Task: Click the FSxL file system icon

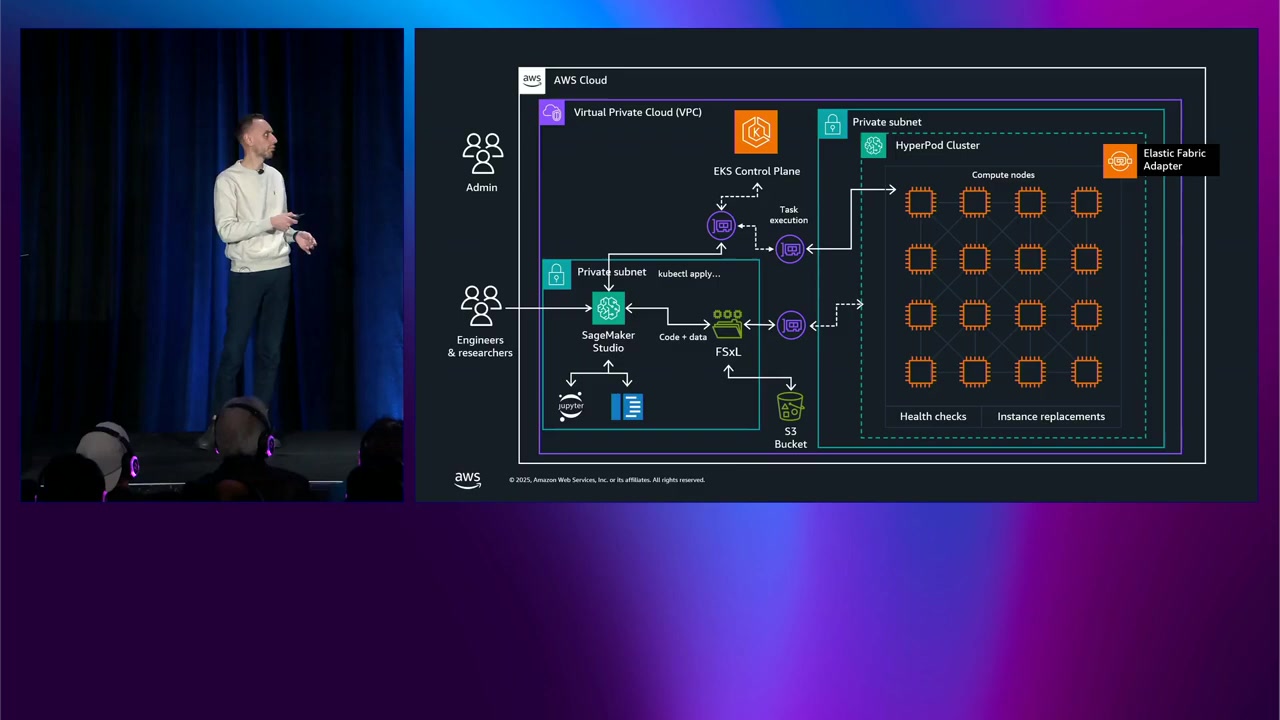Action: tap(727, 325)
